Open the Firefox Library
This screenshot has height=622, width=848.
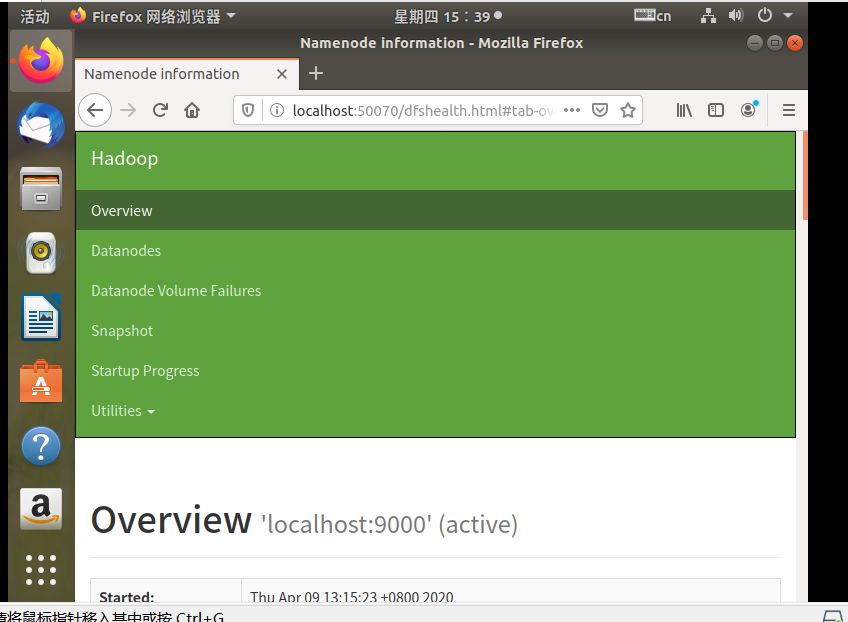point(684,110)
